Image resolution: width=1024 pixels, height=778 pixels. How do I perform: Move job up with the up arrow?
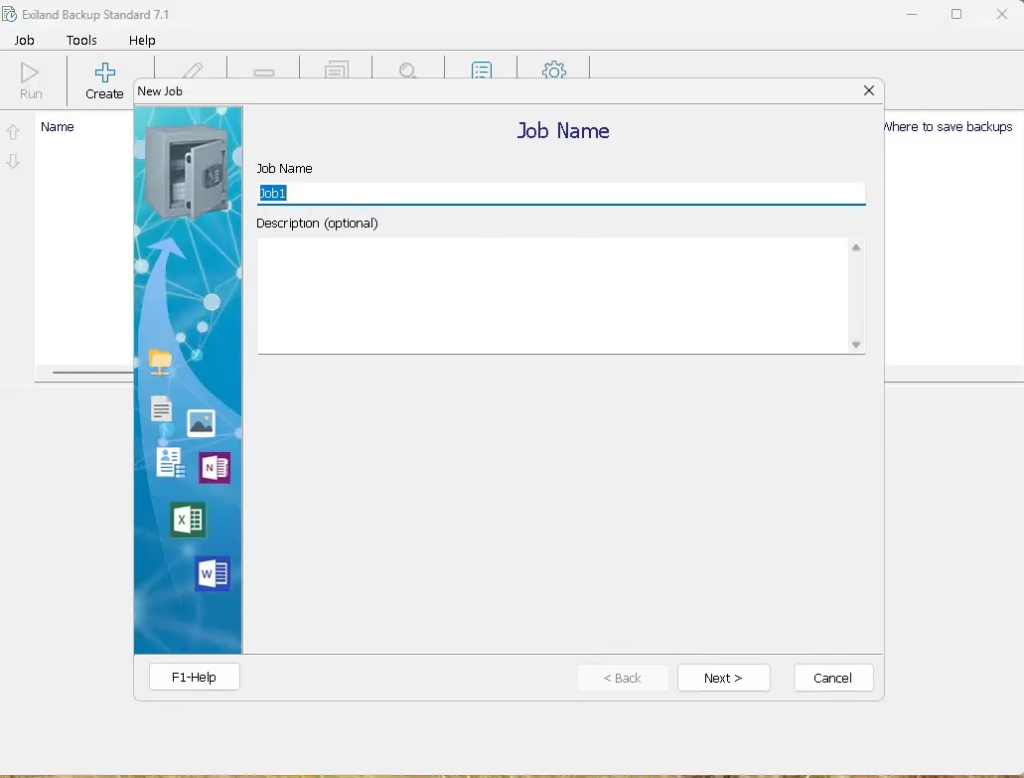pos(13,132)
